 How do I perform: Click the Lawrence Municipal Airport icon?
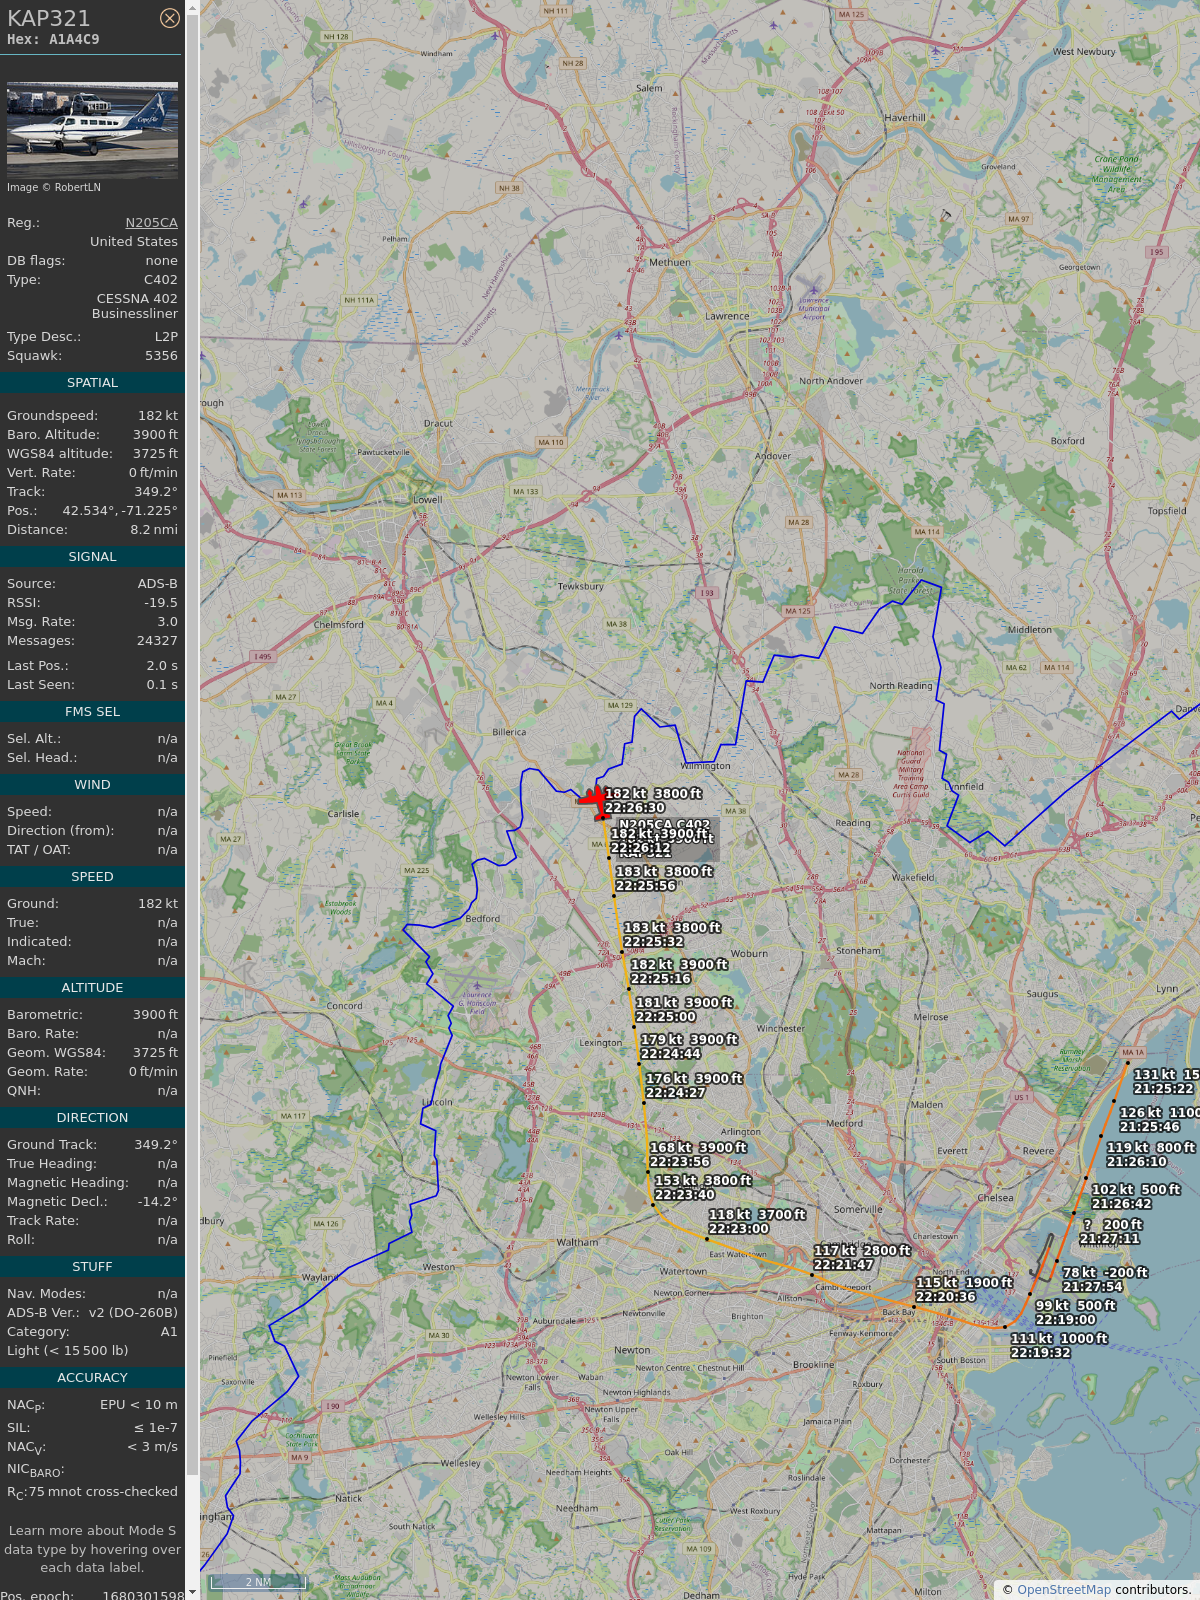(814, 289)
